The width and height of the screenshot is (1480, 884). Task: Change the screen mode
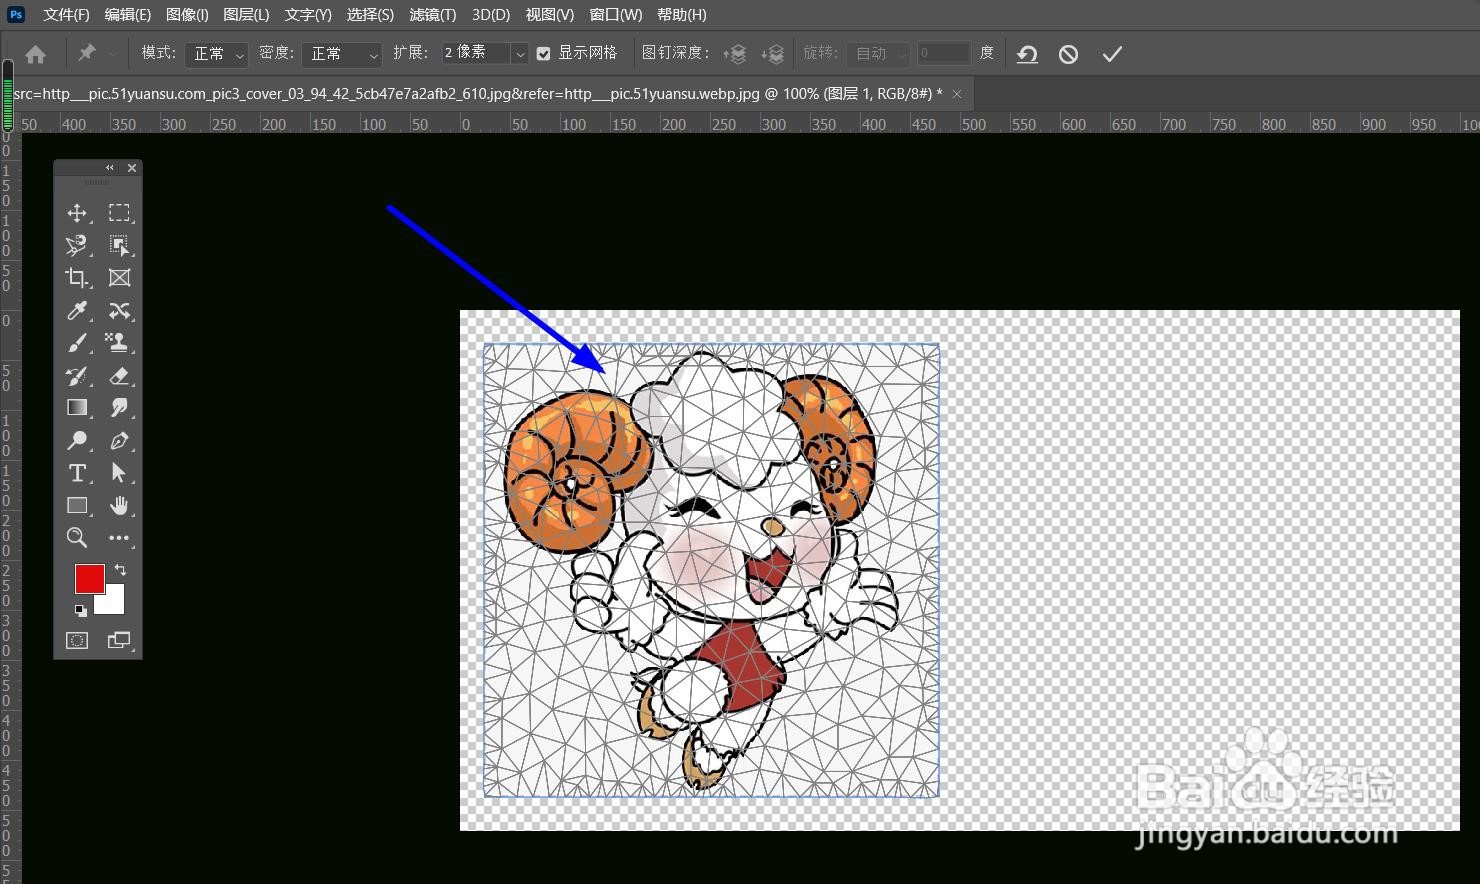click(119, 640)
